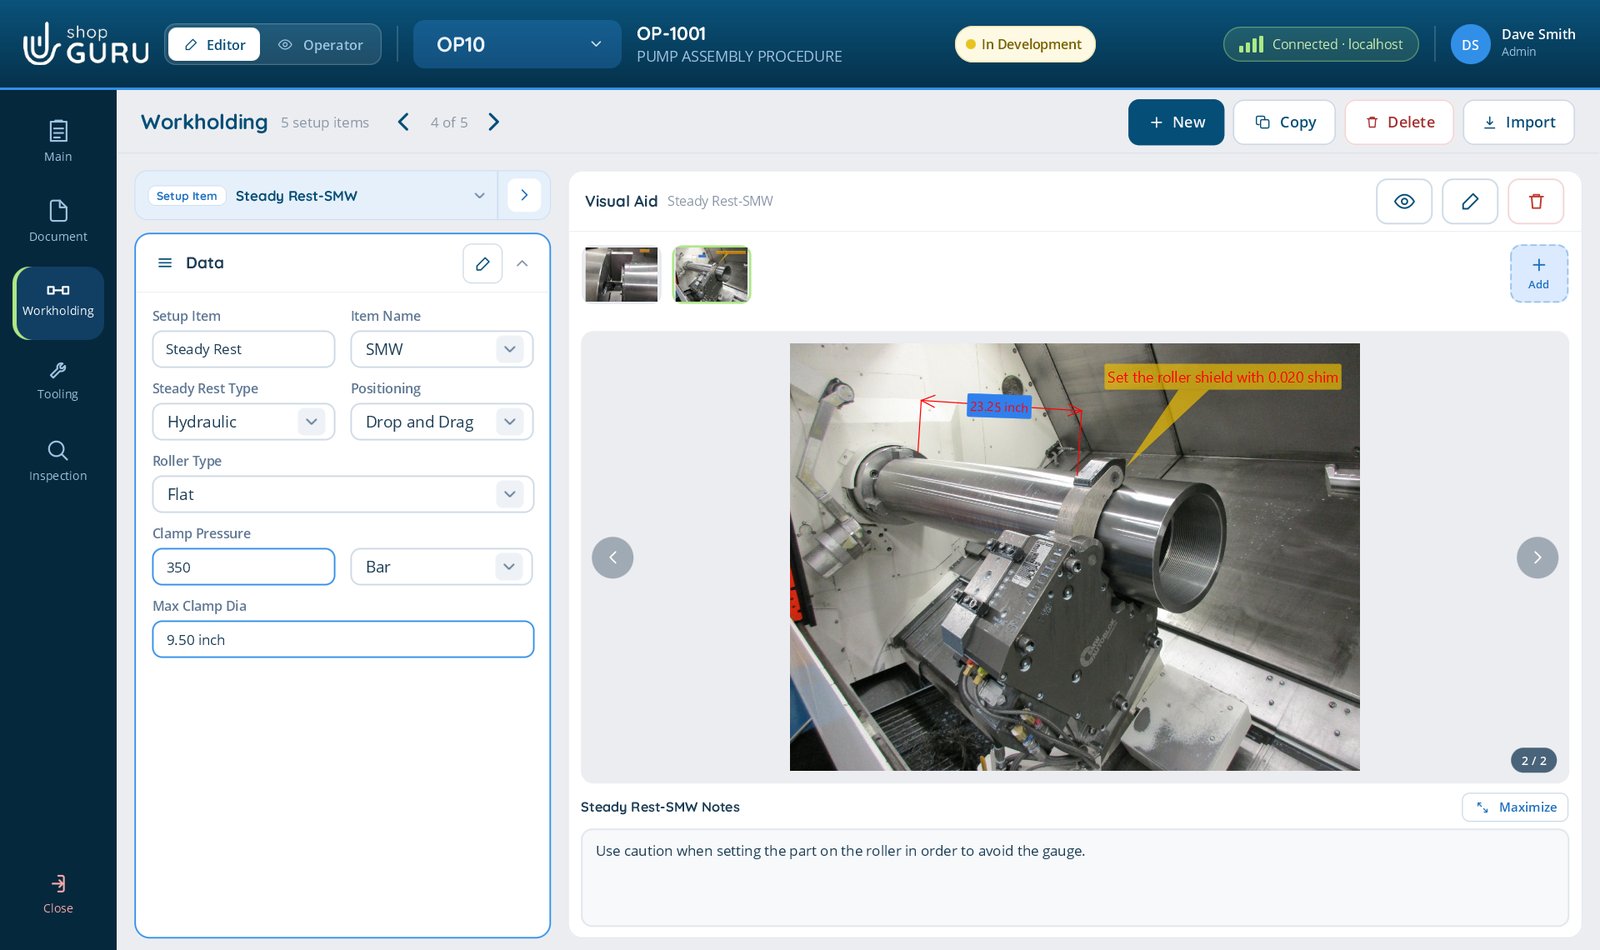Delete the Visual Aid with trash icon
1600x950 pixels.
pos(1536,202)
